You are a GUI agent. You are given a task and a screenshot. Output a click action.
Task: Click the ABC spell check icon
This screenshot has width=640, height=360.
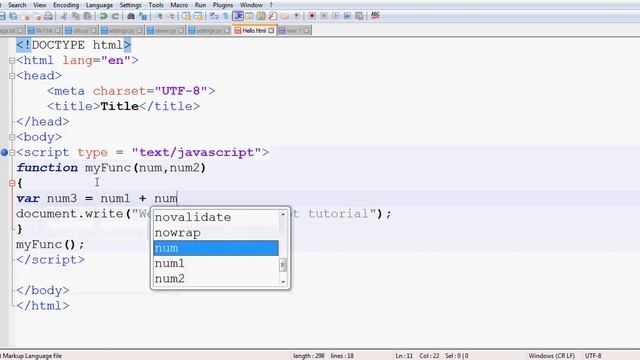point(376,16)
